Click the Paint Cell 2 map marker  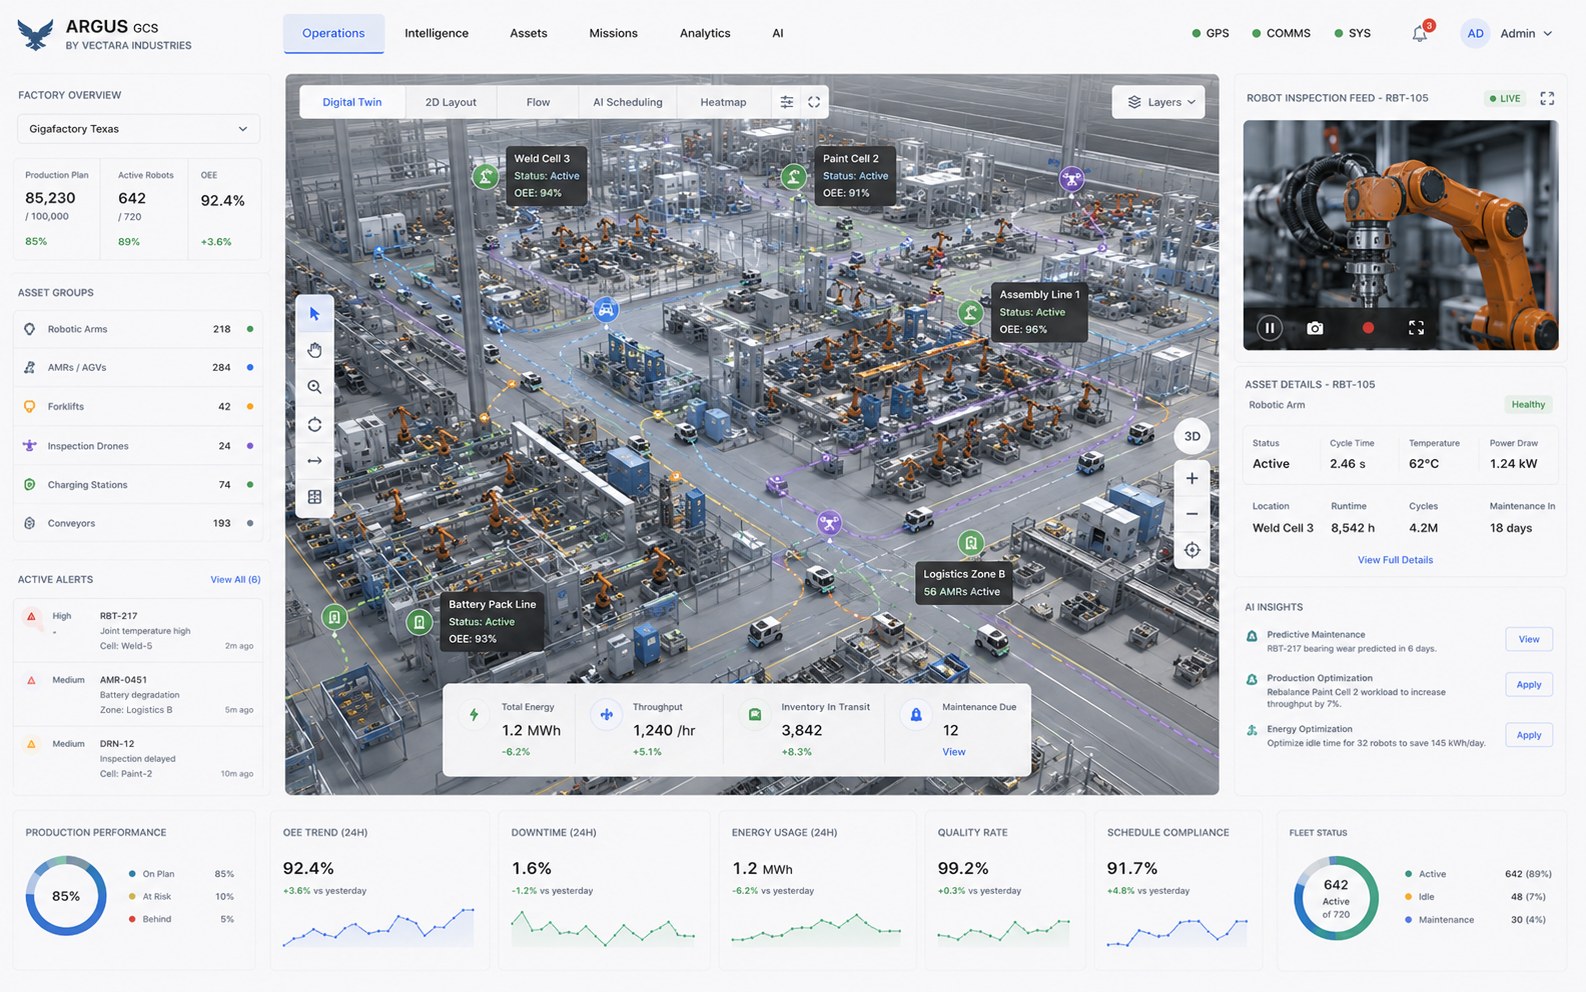click(794, 177)
